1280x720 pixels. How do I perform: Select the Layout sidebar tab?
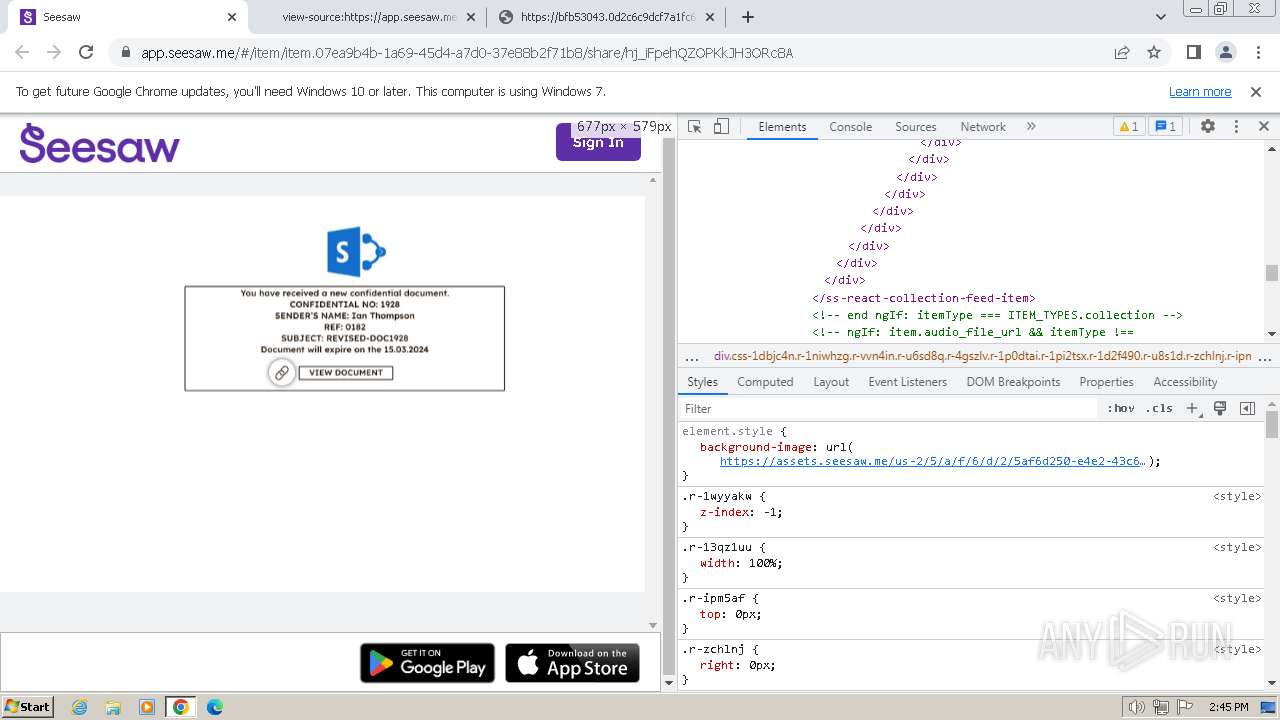coord(831,382)
